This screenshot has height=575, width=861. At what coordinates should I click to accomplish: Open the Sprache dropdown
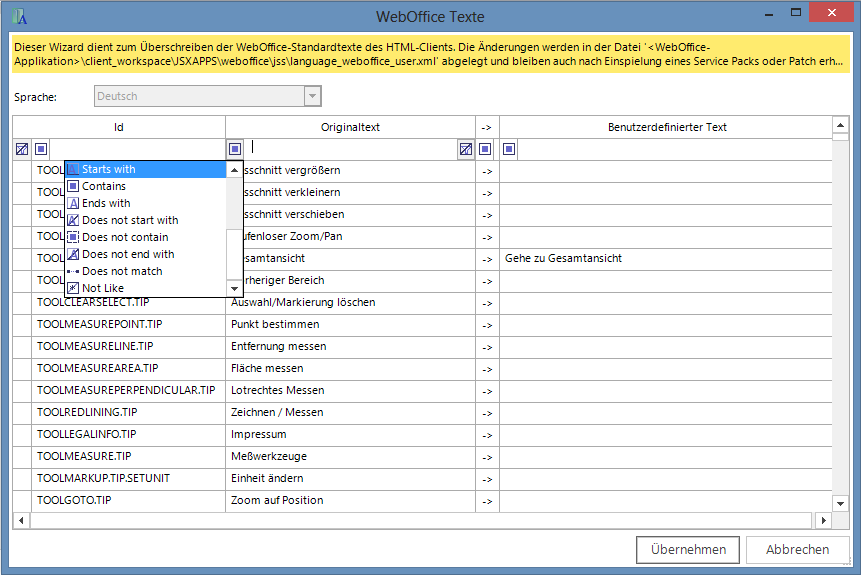pos(313,96)
